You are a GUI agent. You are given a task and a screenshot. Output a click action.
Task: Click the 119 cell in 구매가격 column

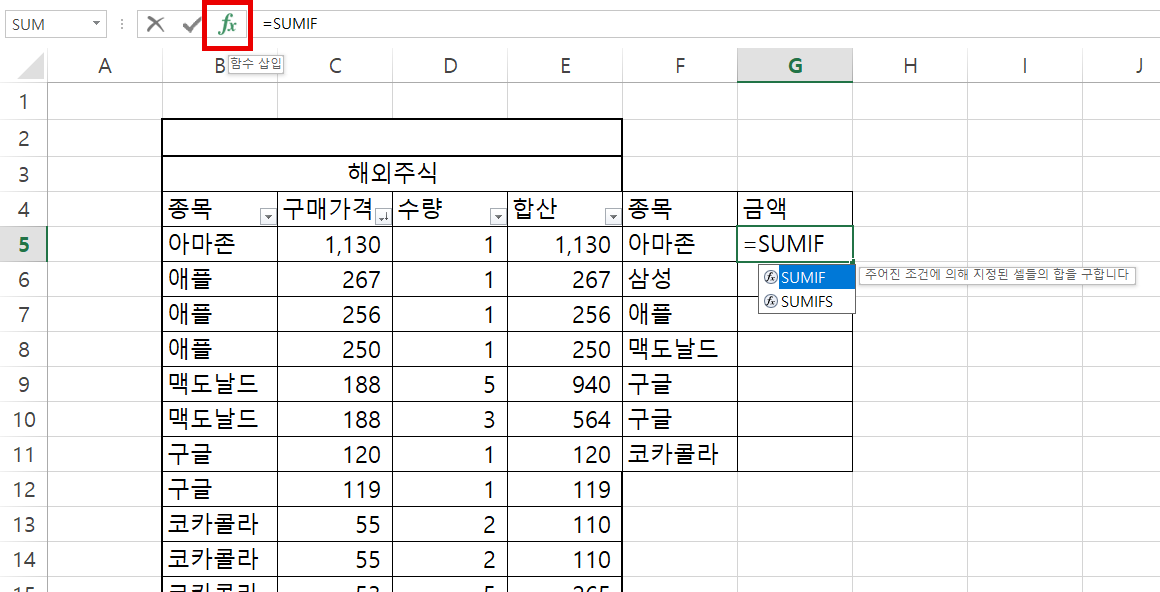coord(335,489)
